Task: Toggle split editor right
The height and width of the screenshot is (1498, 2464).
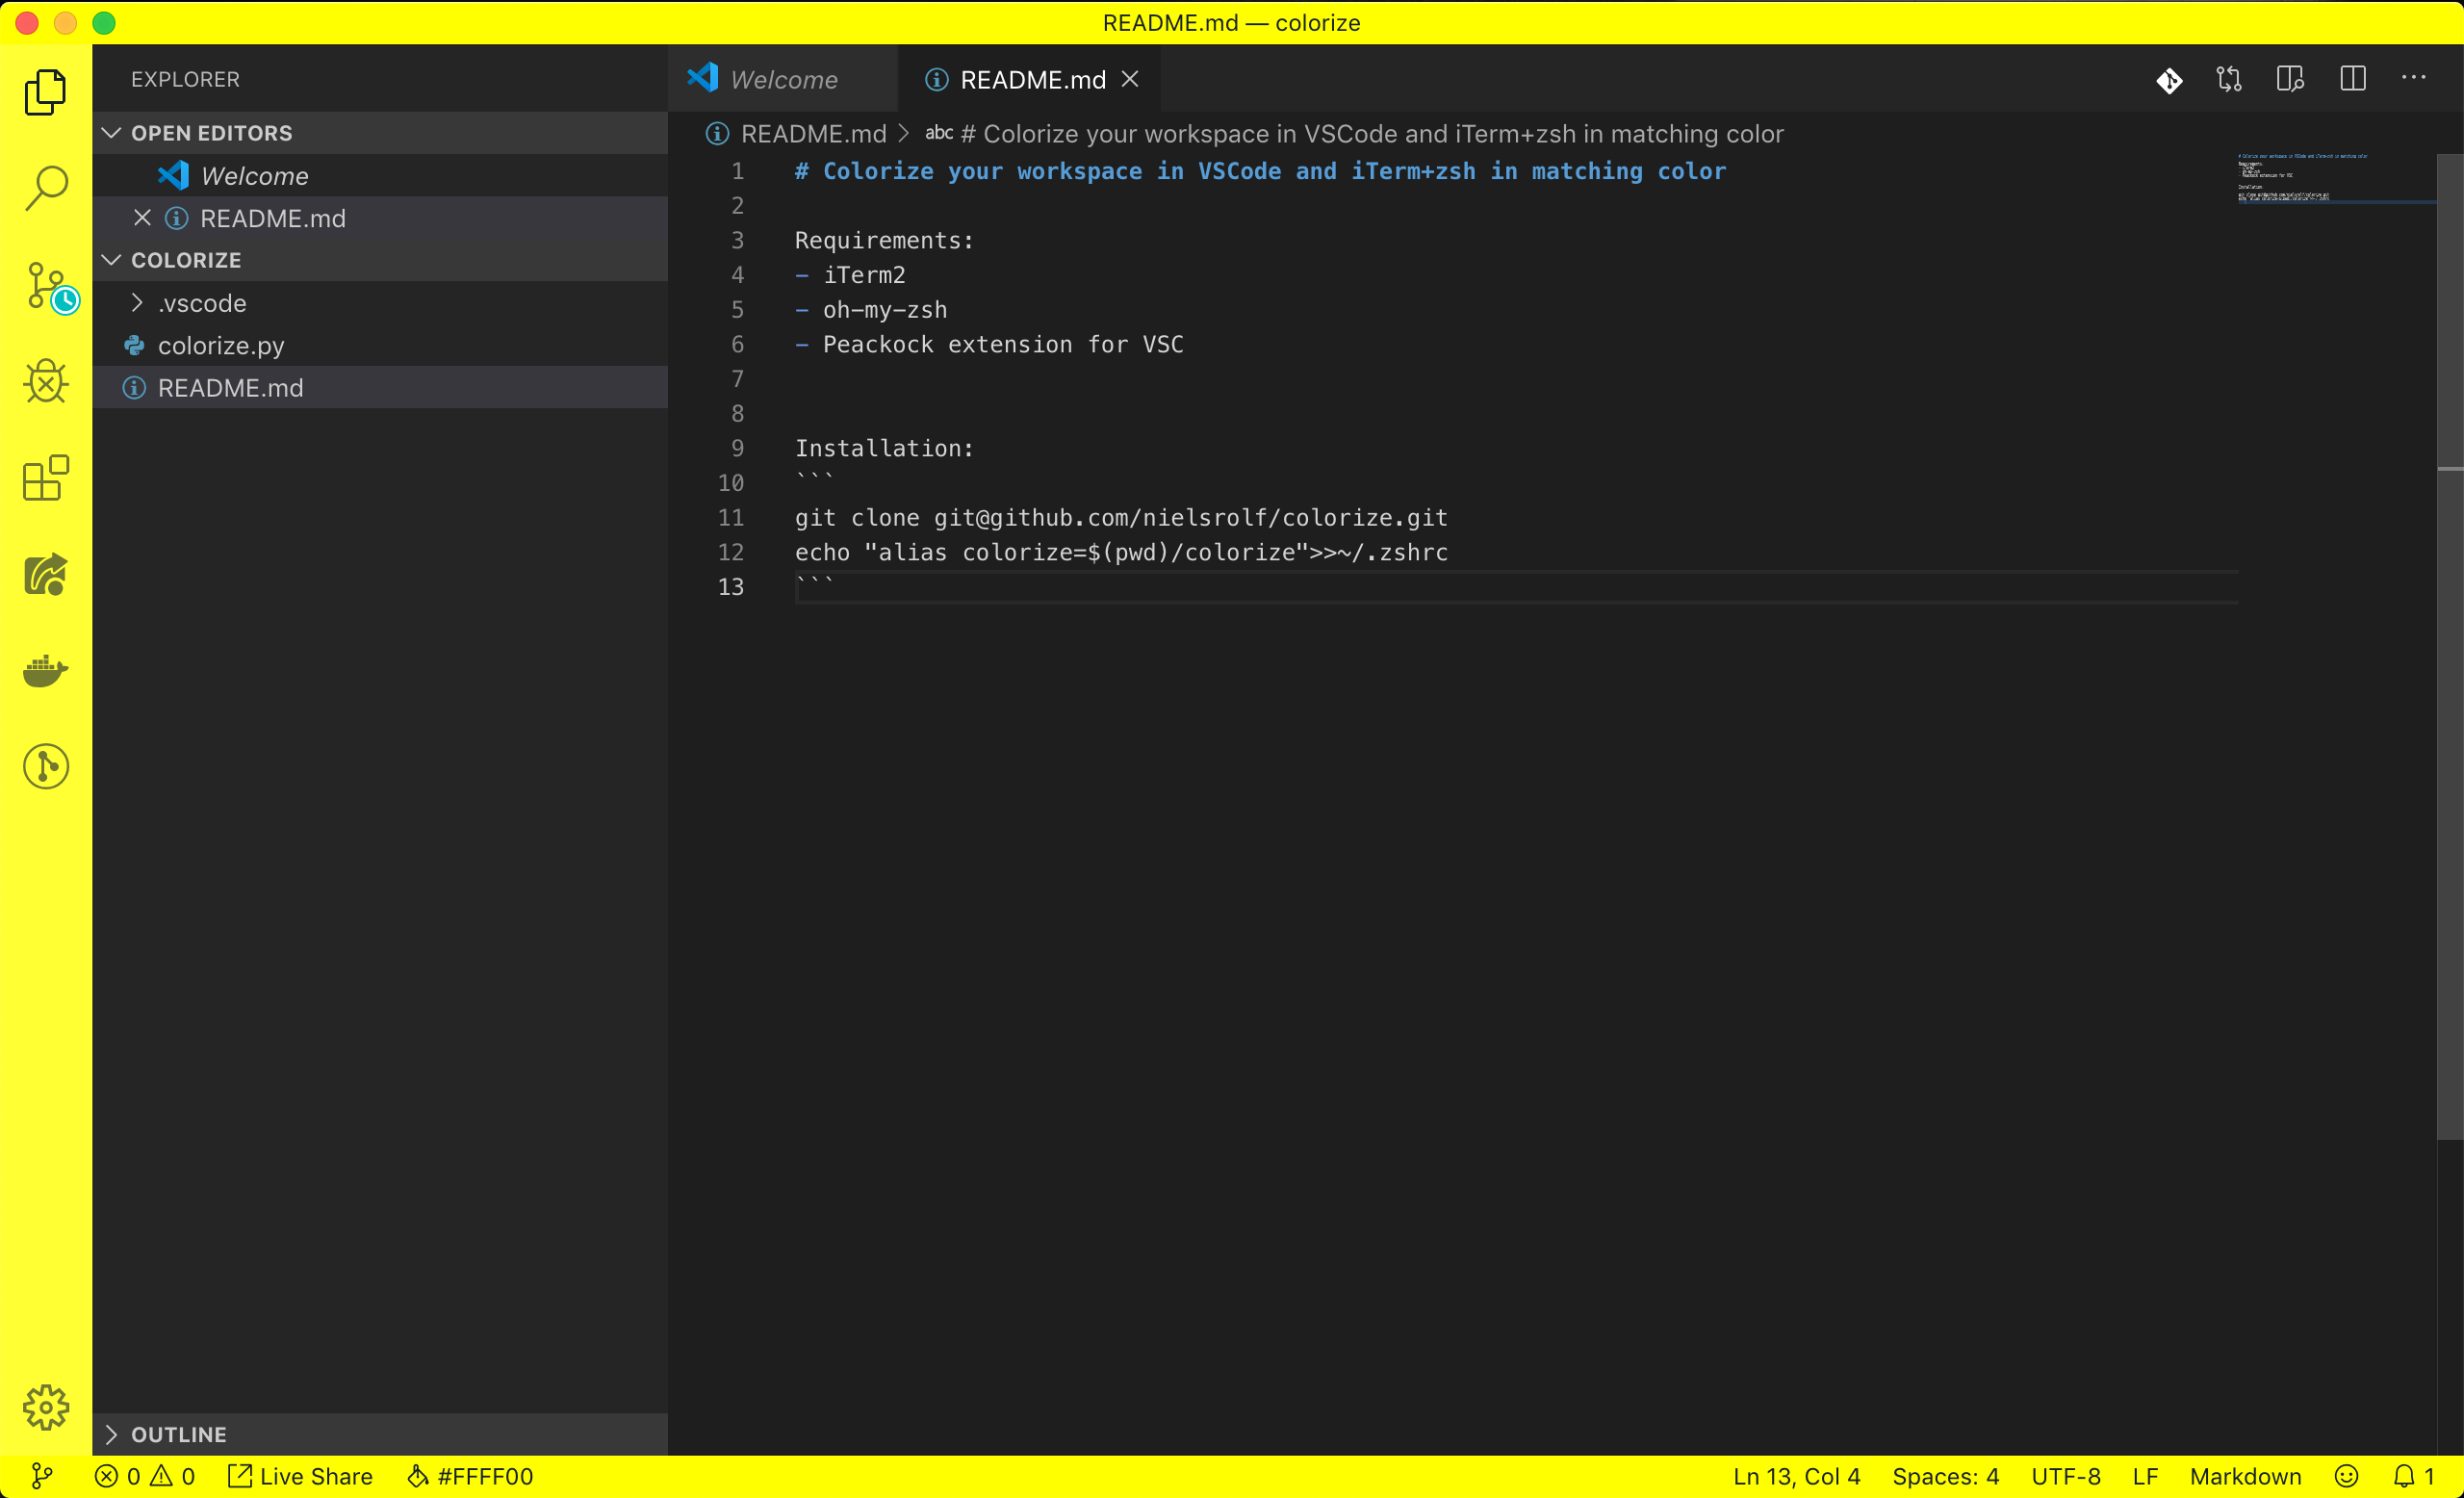Action: pyautogui.click(x=2352, y=79)
